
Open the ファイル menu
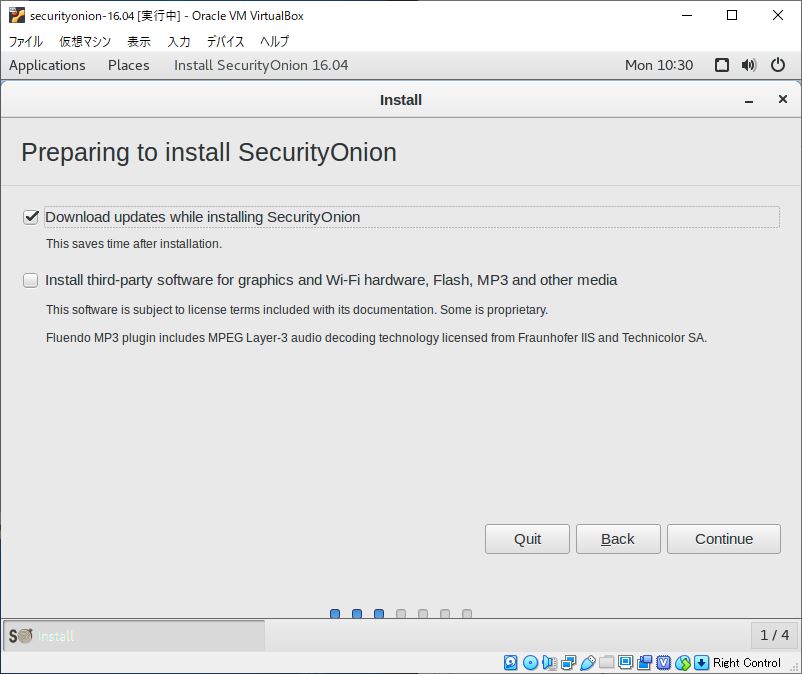pos(26,41)
